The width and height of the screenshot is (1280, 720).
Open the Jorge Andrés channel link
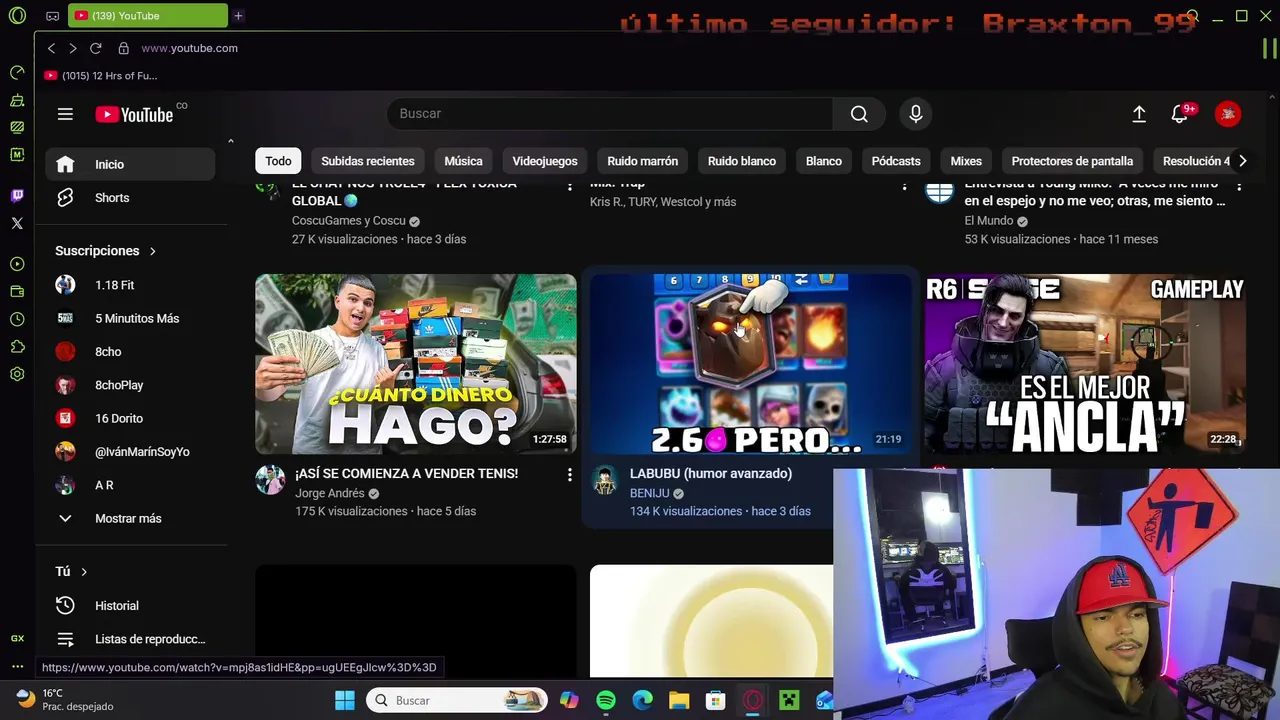tap(330, 493)
